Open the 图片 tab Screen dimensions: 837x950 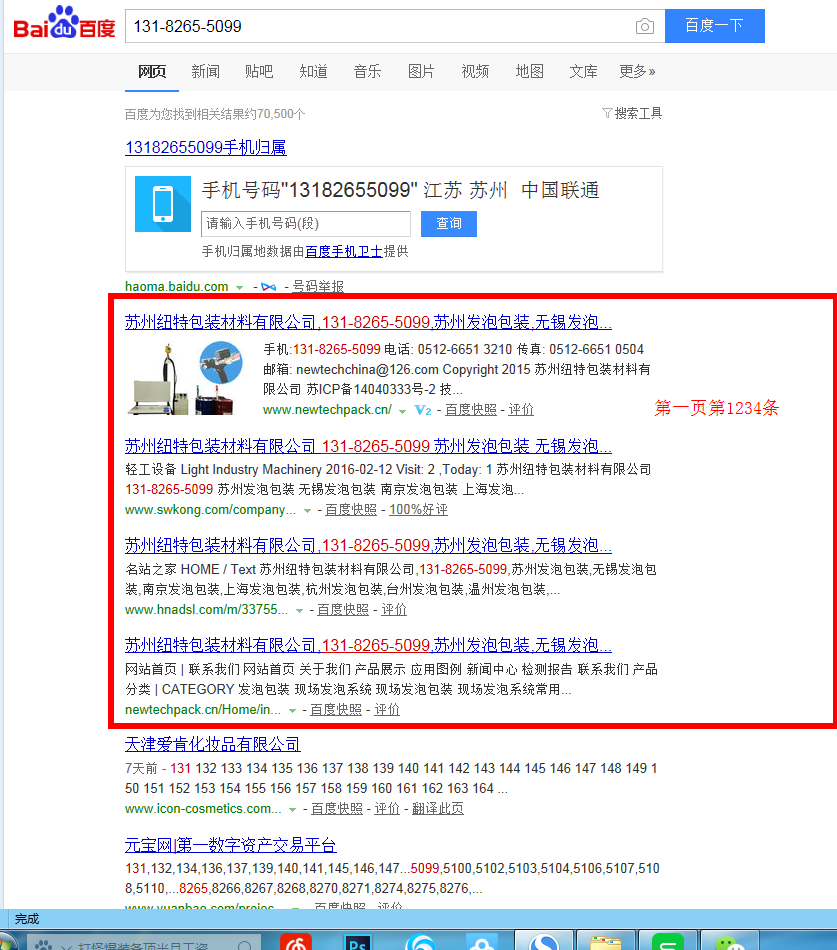tap(421, 71)
